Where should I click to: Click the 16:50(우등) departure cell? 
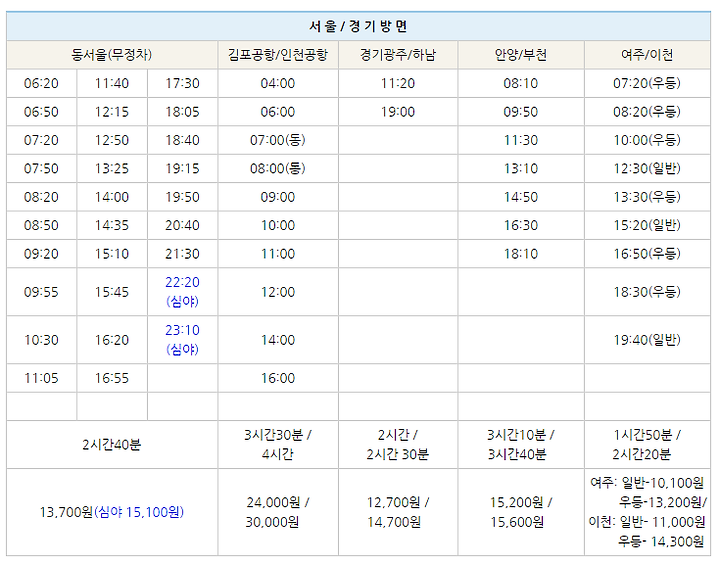click(647, 254)
